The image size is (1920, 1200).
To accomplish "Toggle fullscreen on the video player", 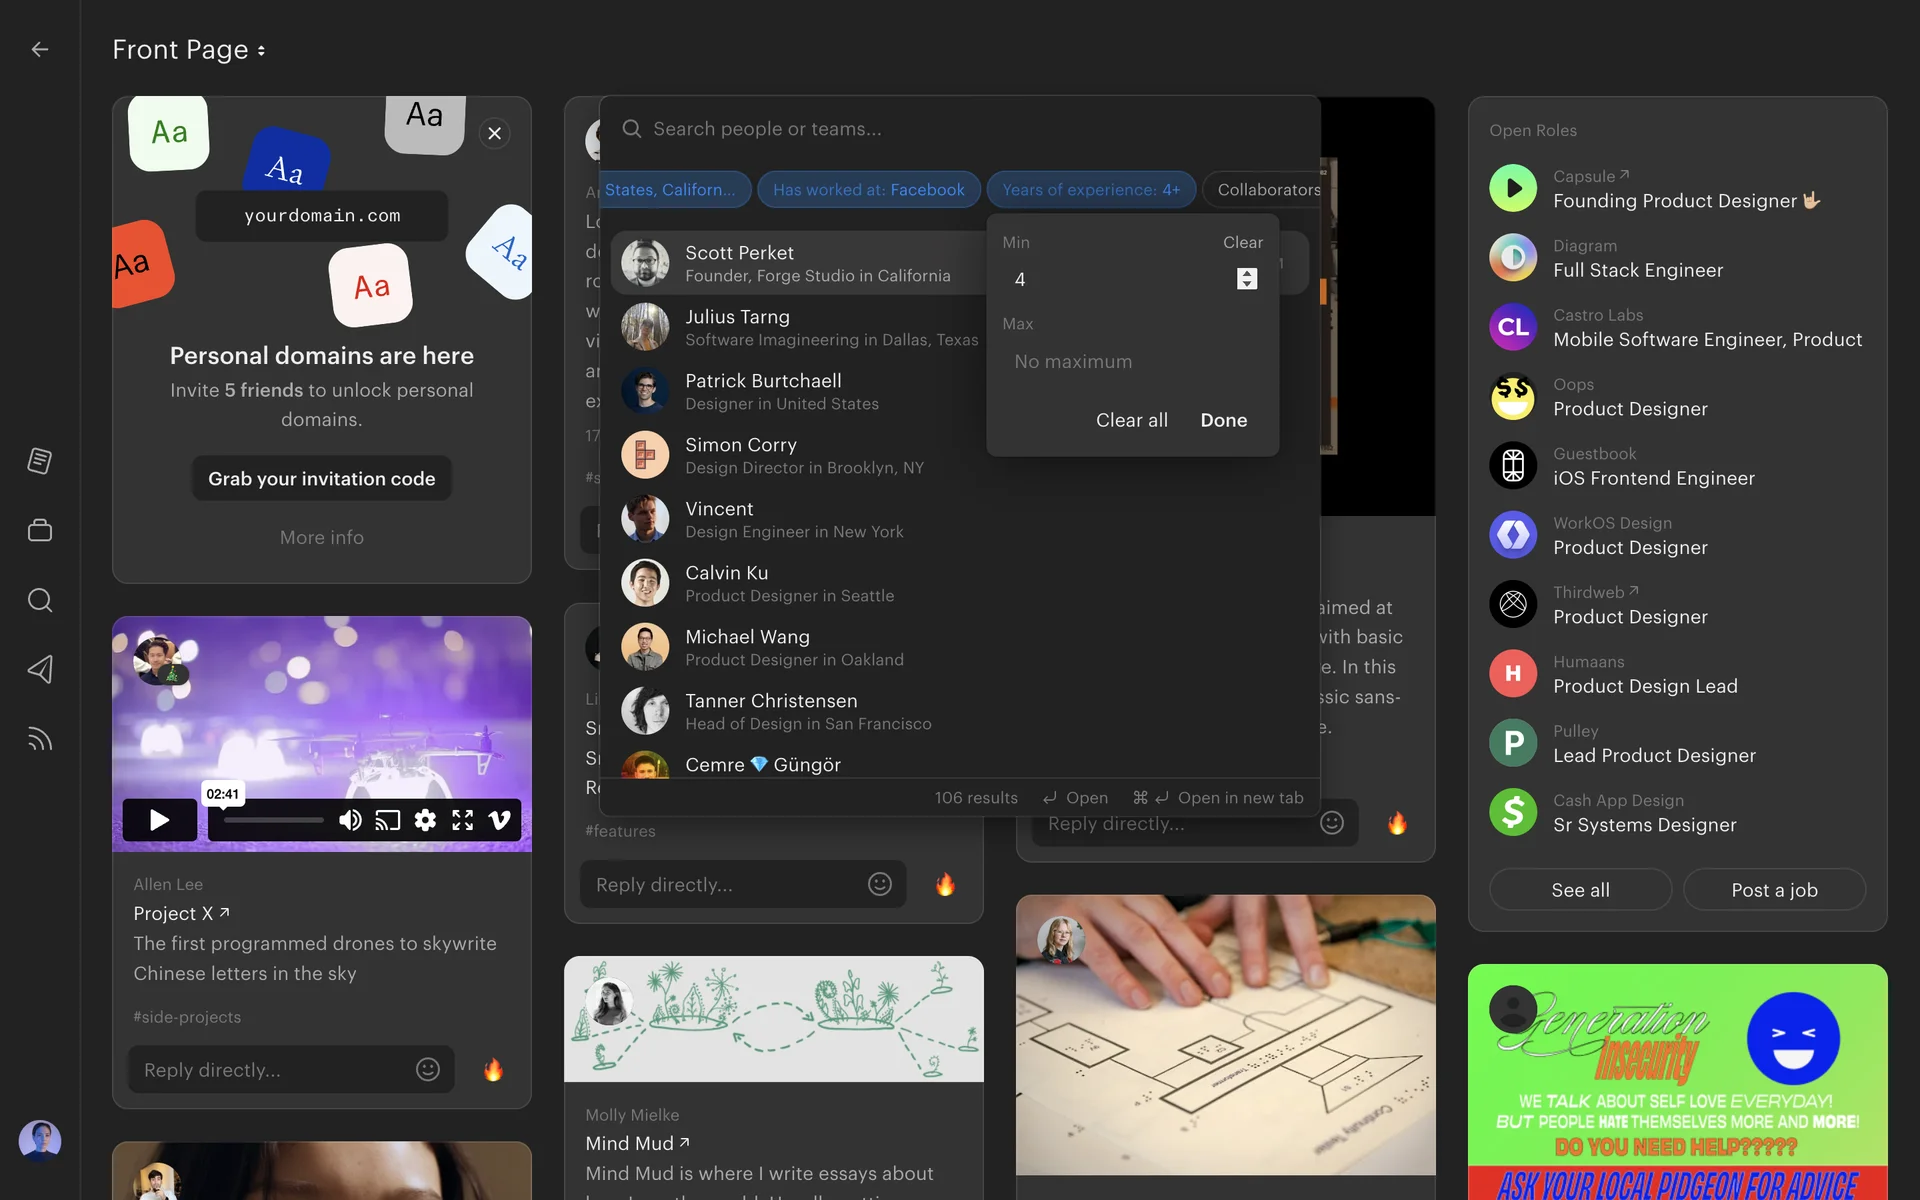I will point(462,820).
